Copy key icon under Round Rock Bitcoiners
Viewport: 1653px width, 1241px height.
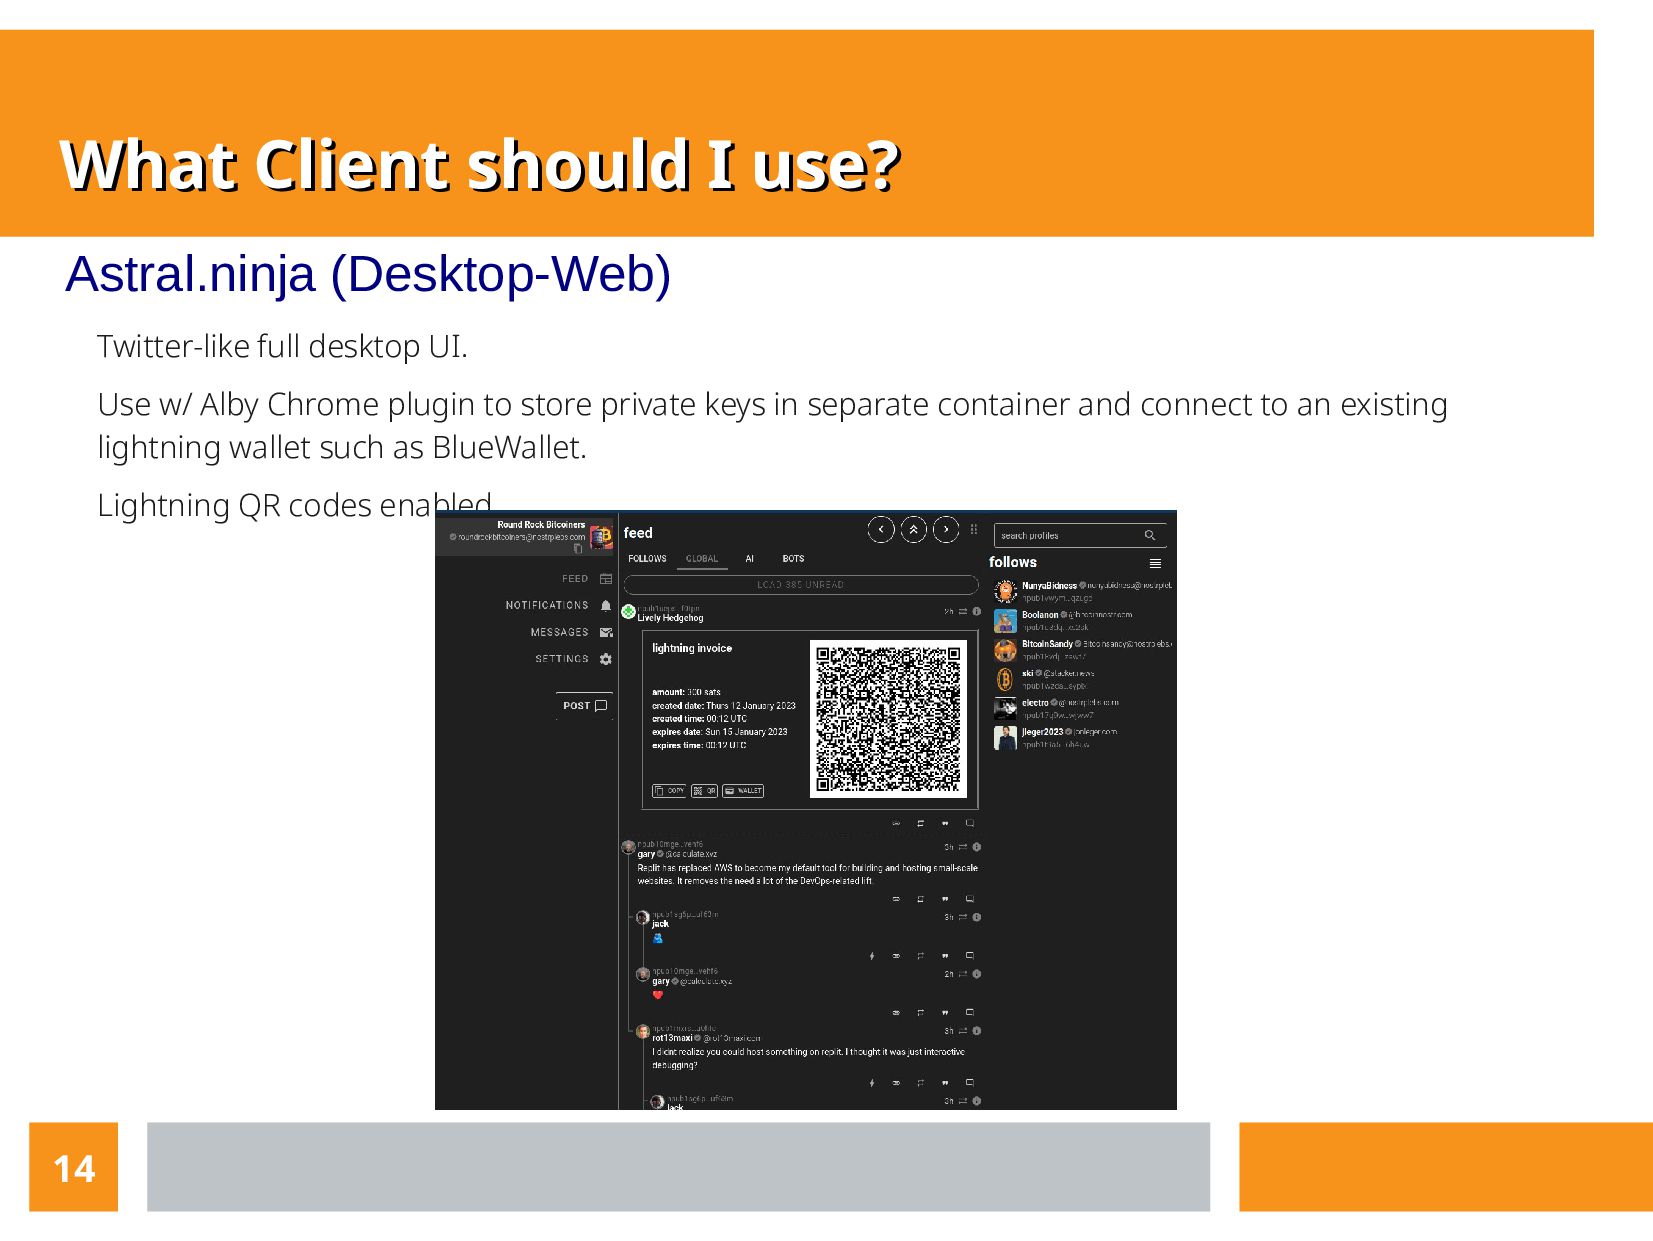(578, 549)
